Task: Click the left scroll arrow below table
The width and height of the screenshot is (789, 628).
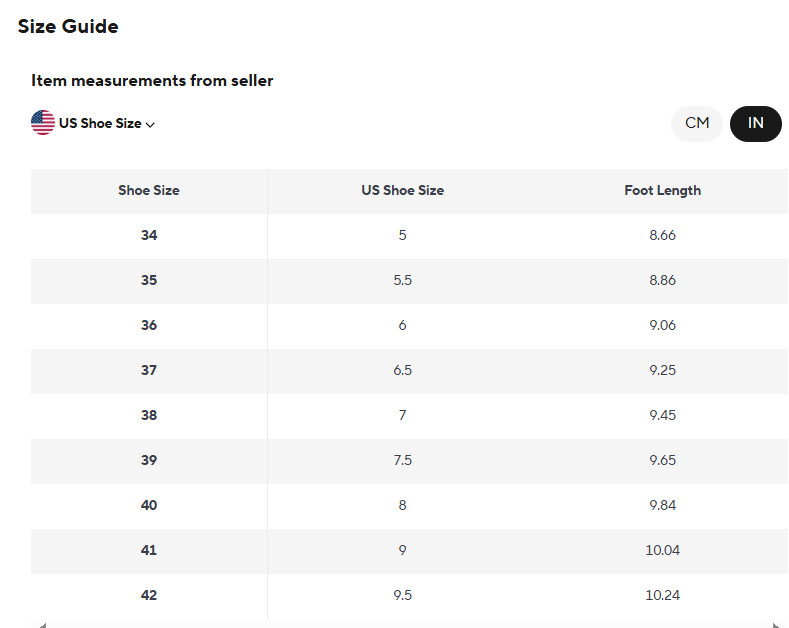Action: [x=42, y=625]
